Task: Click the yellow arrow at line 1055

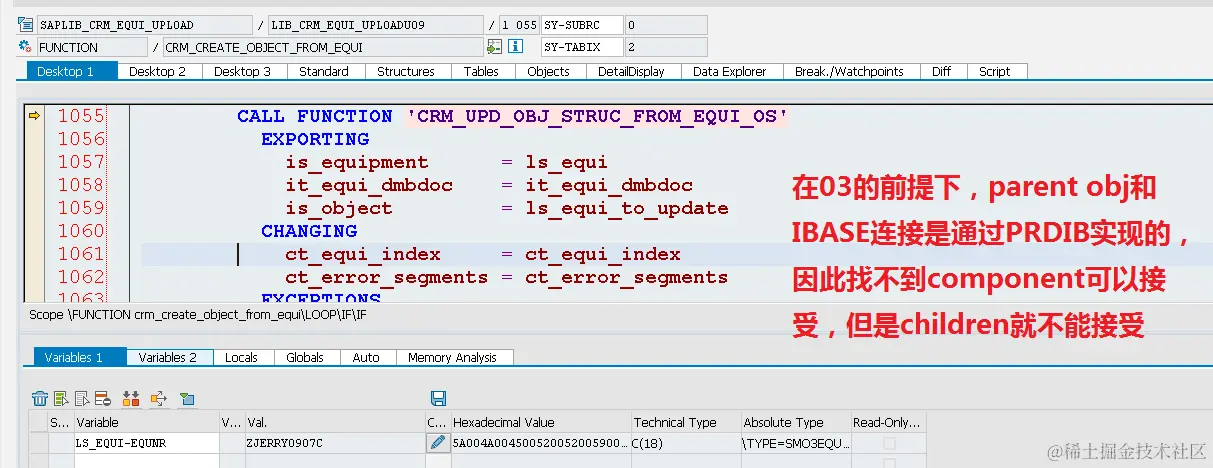Action: pyautogui.click(x=34, y=116)
